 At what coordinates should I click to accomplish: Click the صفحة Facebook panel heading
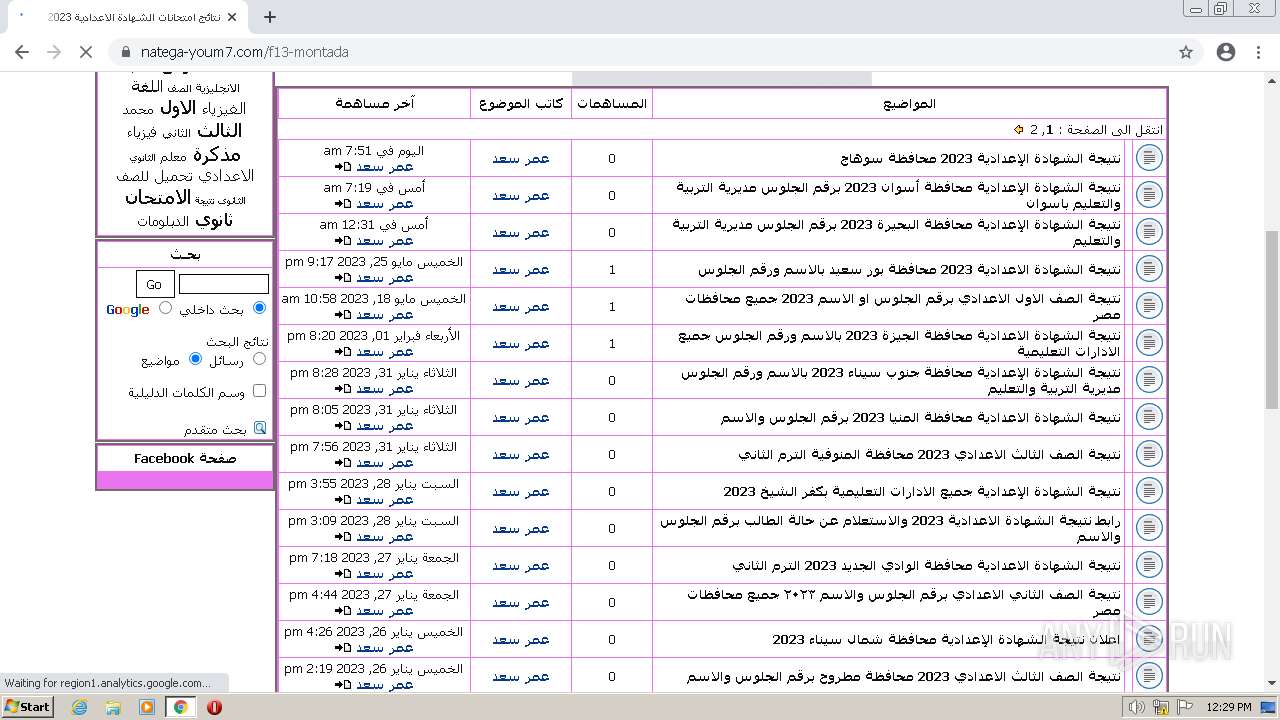point(185,458)
